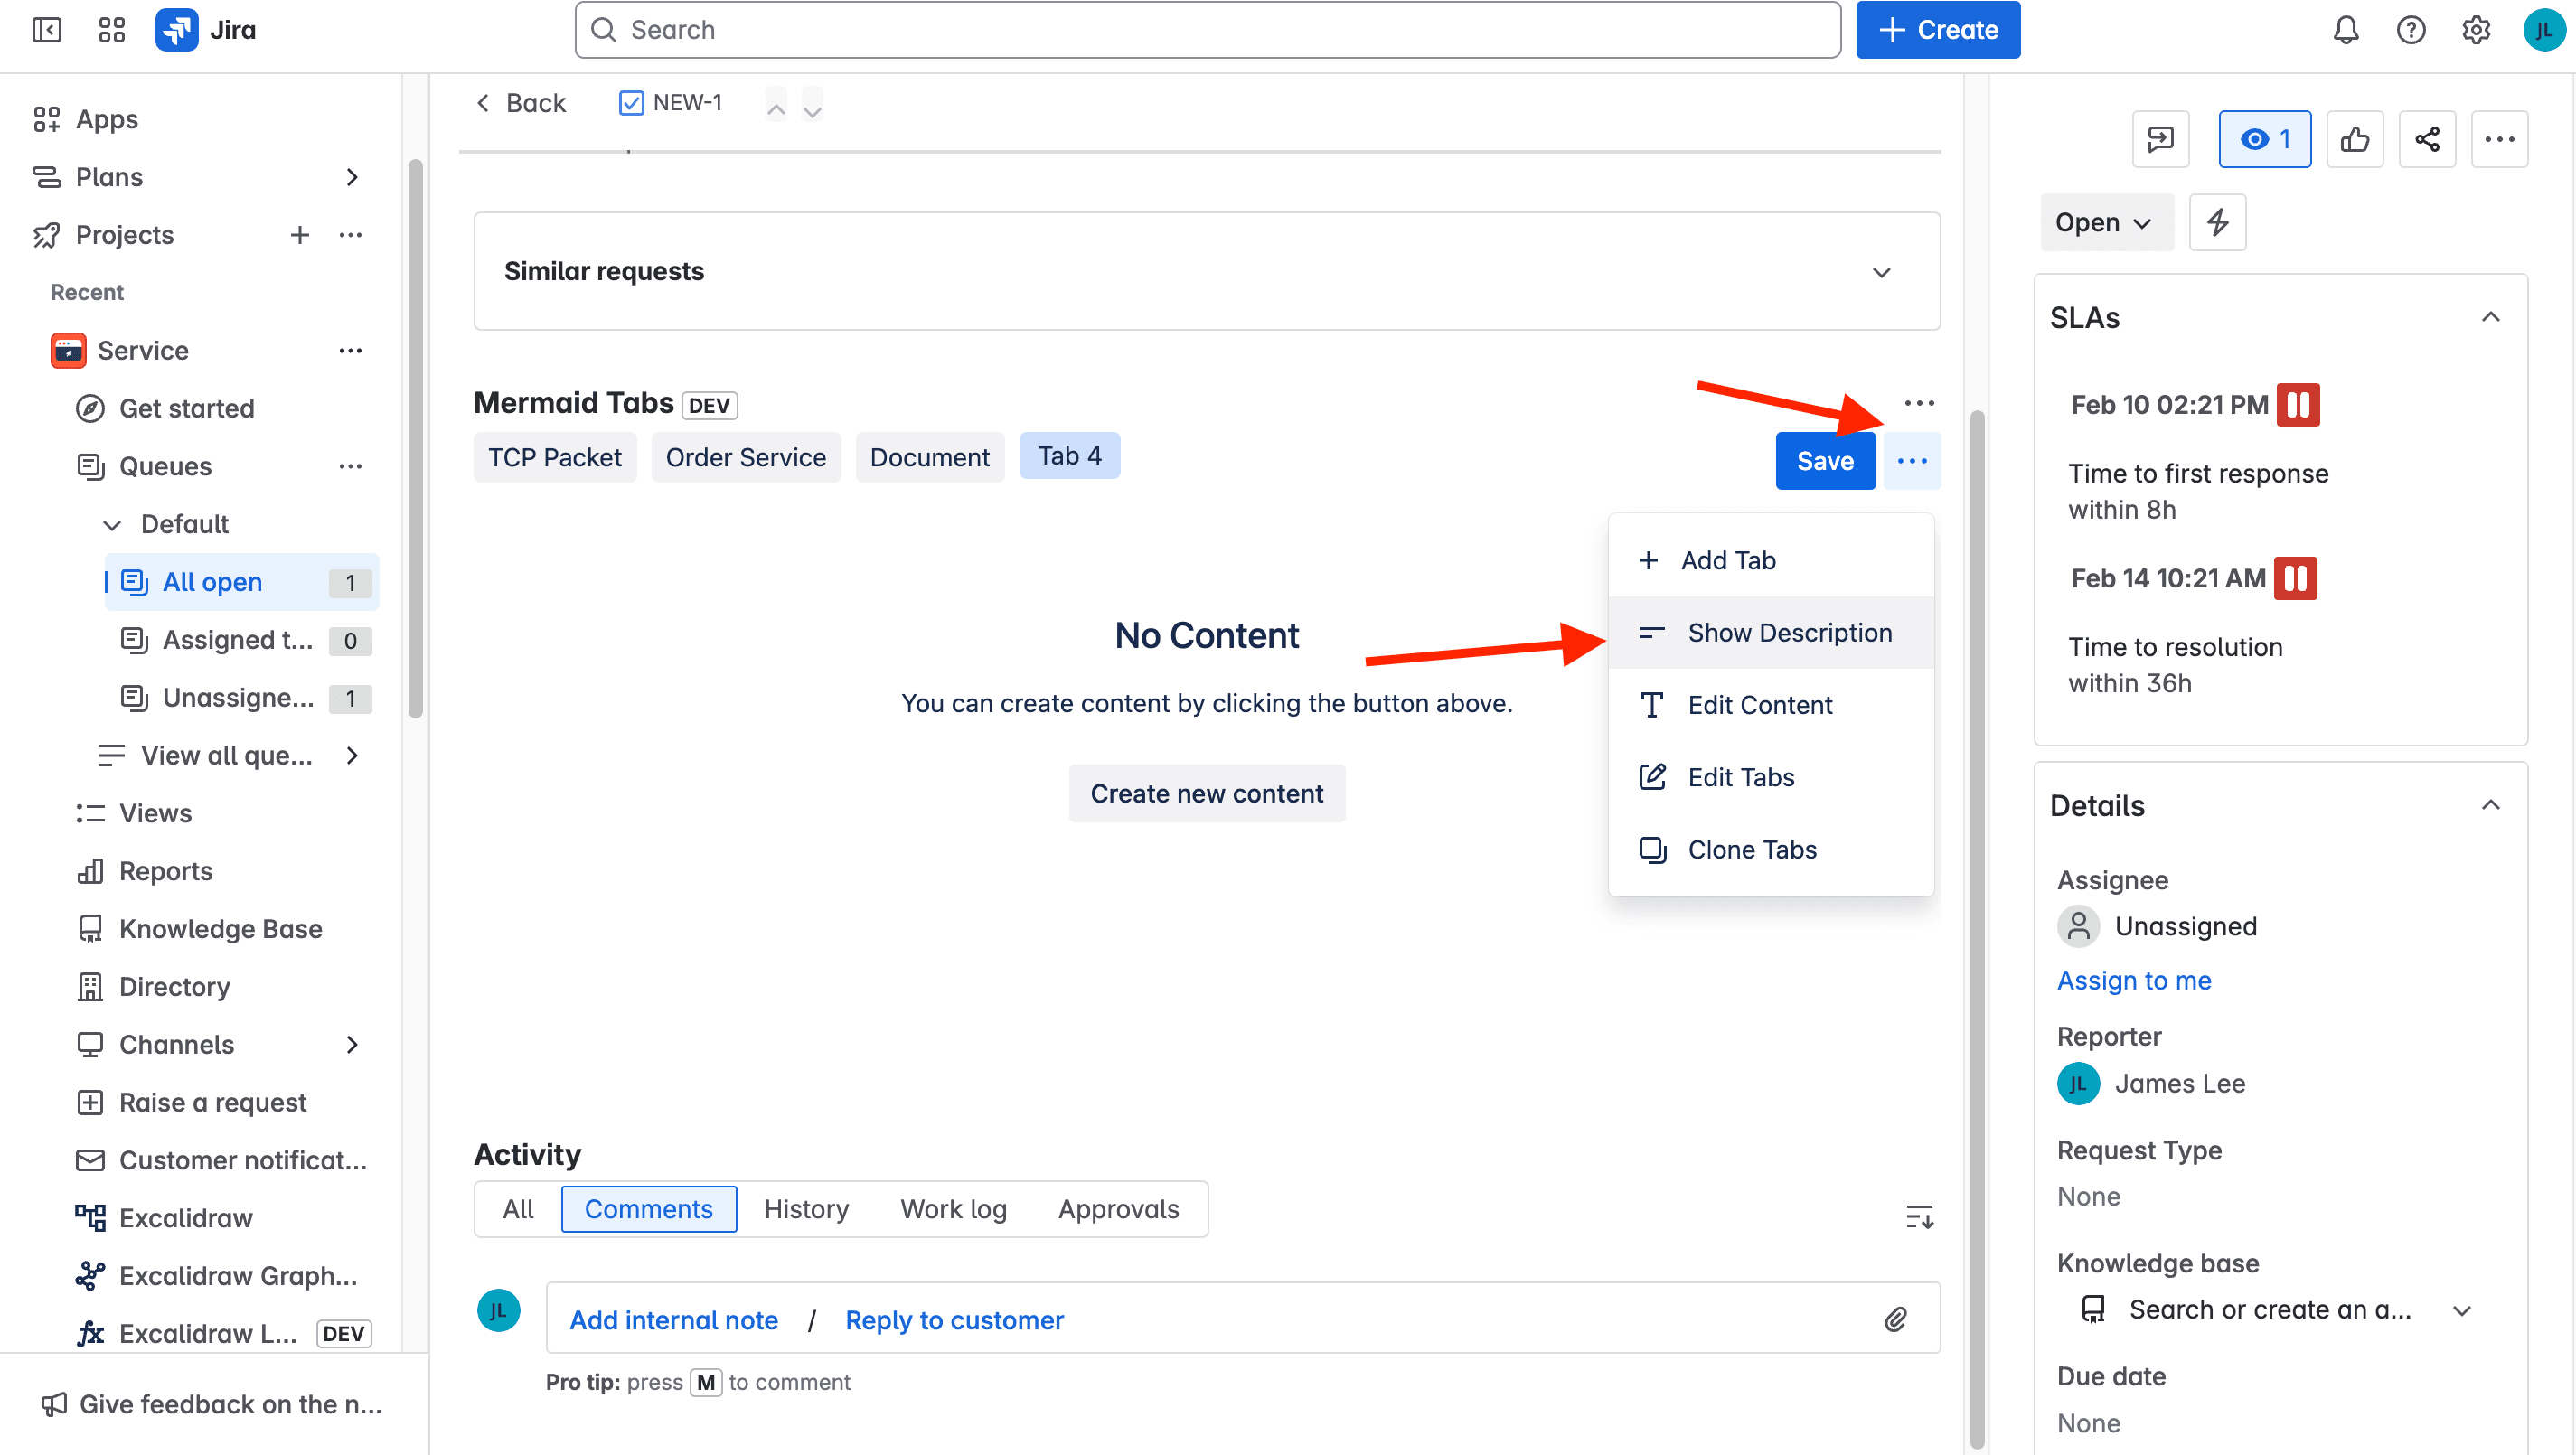2576x1455 pixels.
Task: Expand Plans in the sidebar
Action: point(351,177)
